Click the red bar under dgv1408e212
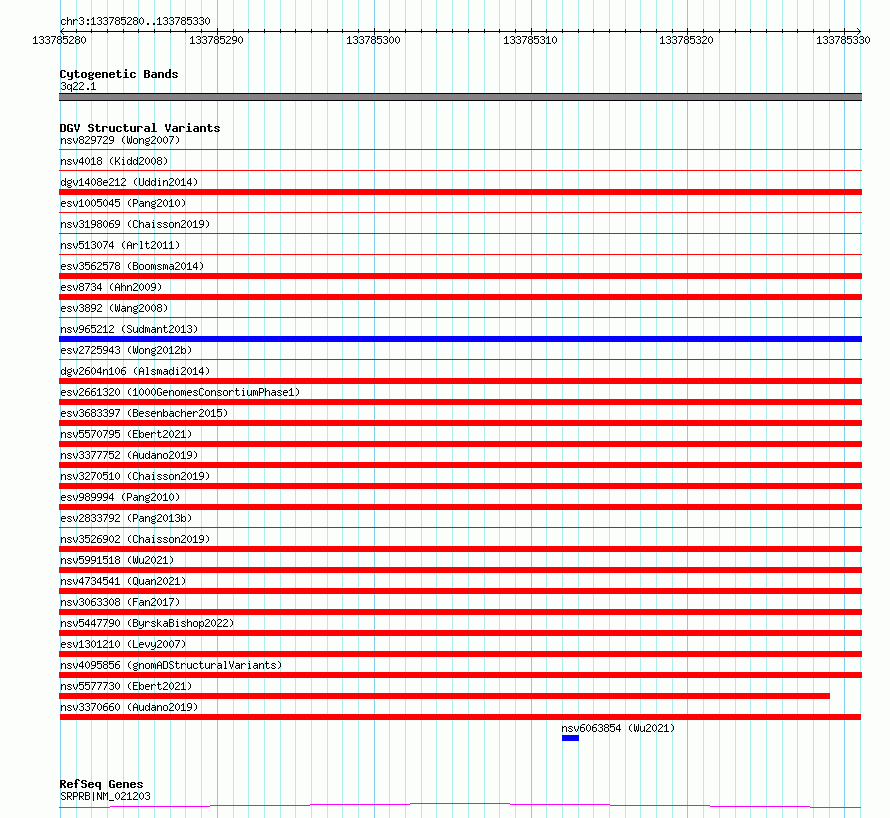 click(x=460, y=192)
